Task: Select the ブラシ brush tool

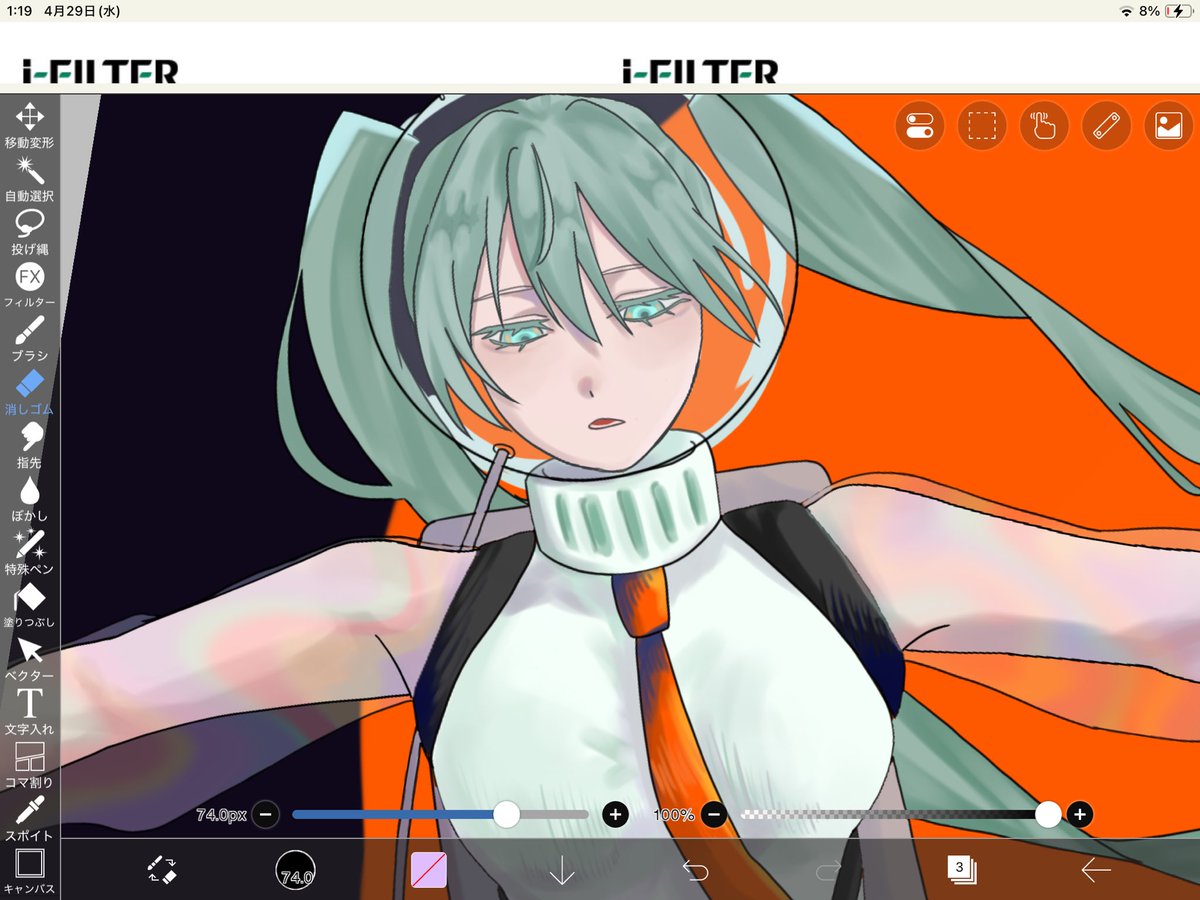Action: coord(30,339)
